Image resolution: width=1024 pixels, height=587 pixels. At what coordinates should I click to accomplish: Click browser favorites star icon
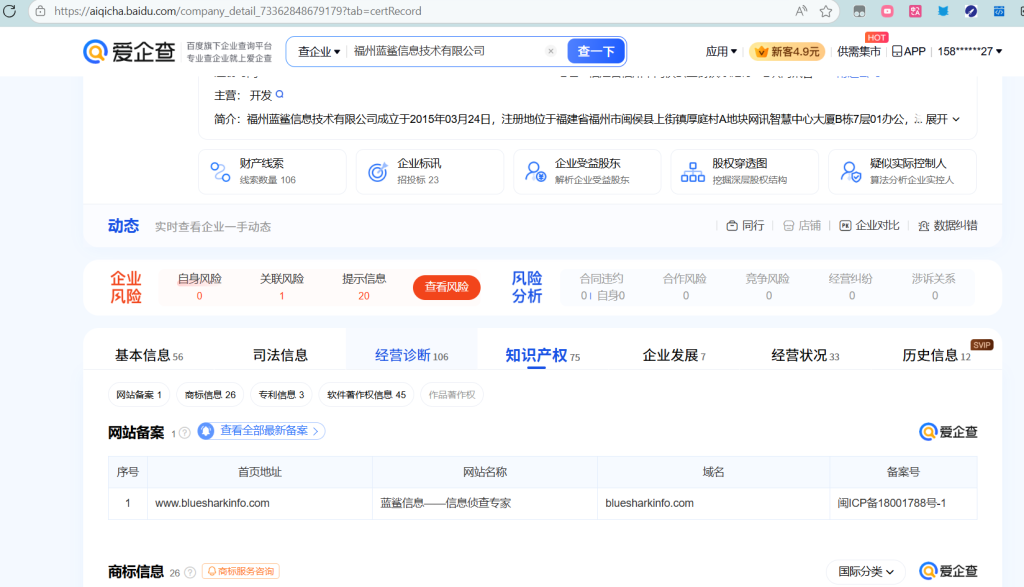point(826,11)
